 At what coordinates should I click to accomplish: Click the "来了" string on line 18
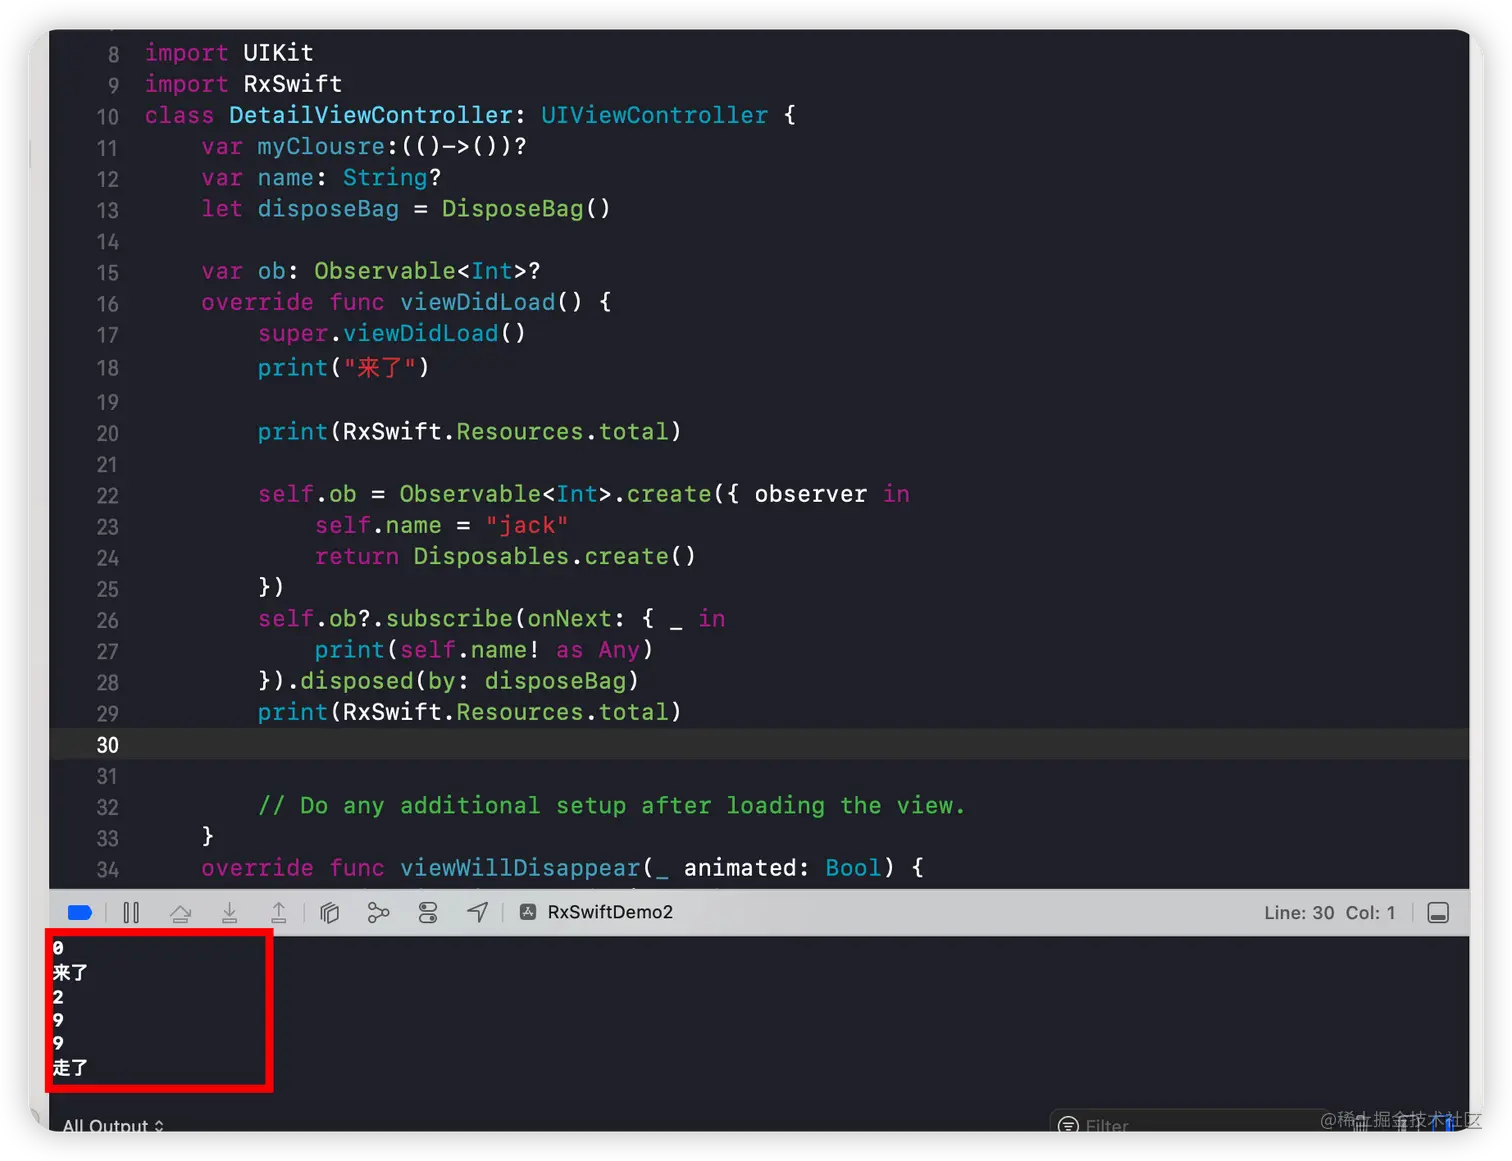pyautogui.click(x=379, y=368)
